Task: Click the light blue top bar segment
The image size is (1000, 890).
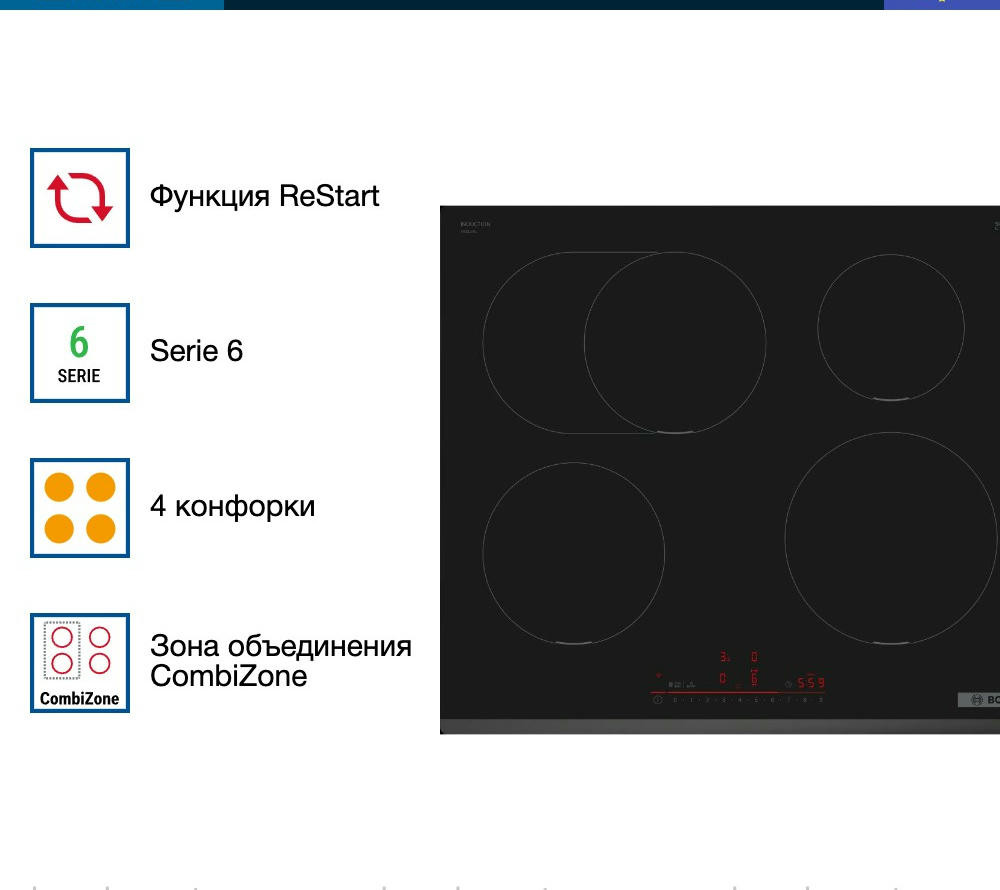Action: 112,4
